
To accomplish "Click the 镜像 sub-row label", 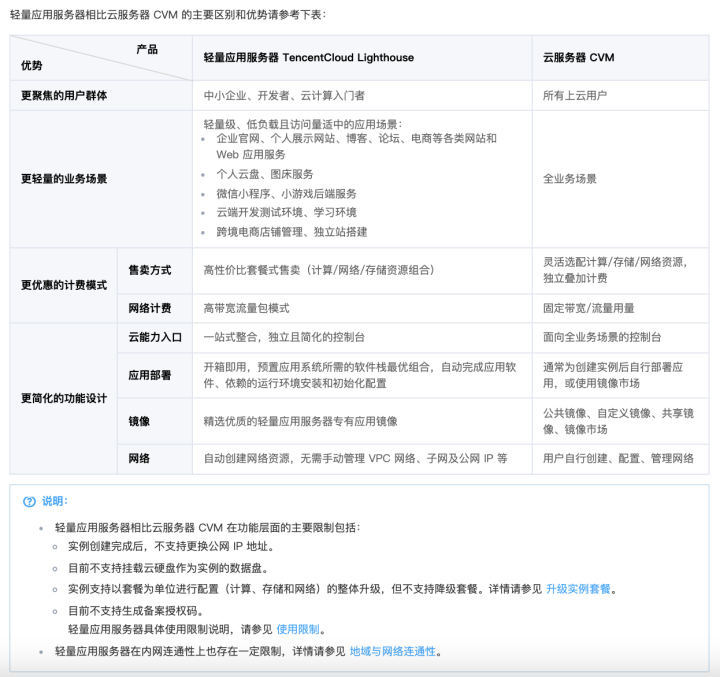I will pyautogui.click(x=139, y=421).
